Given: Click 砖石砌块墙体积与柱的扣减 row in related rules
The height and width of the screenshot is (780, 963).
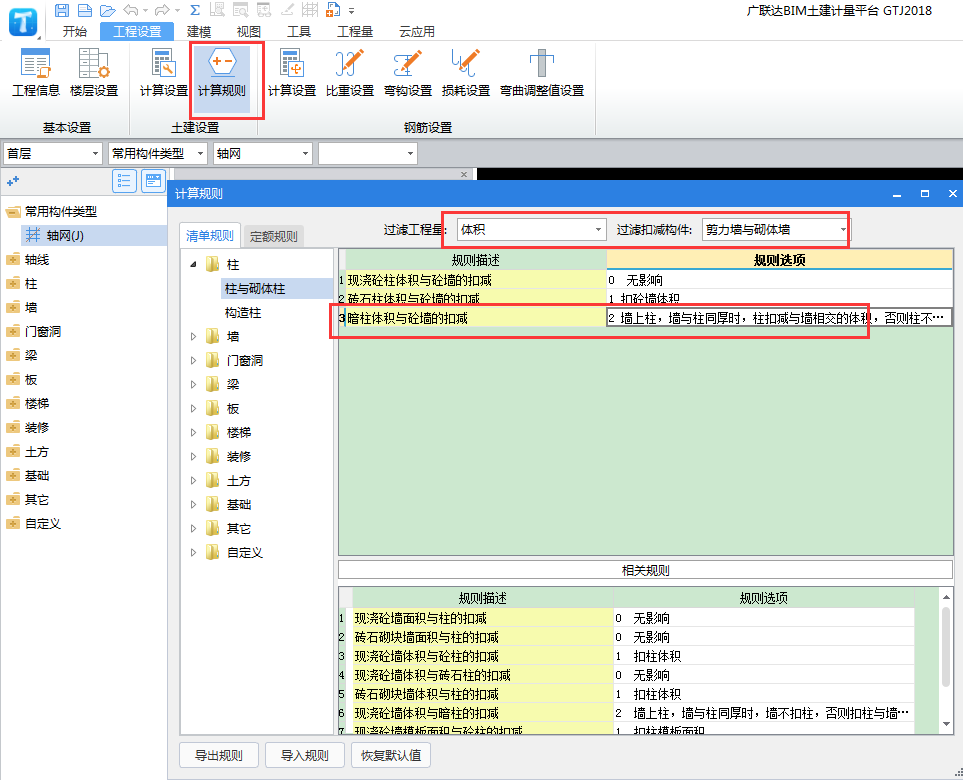Looking at the screenshot, I should (x=626, y=694).
